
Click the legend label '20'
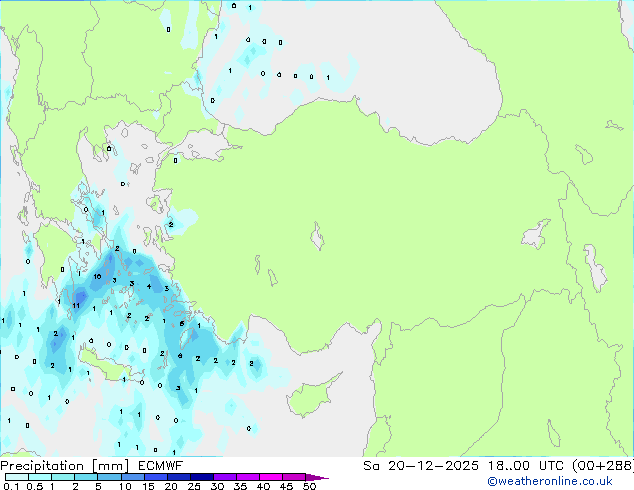point(171,486)
